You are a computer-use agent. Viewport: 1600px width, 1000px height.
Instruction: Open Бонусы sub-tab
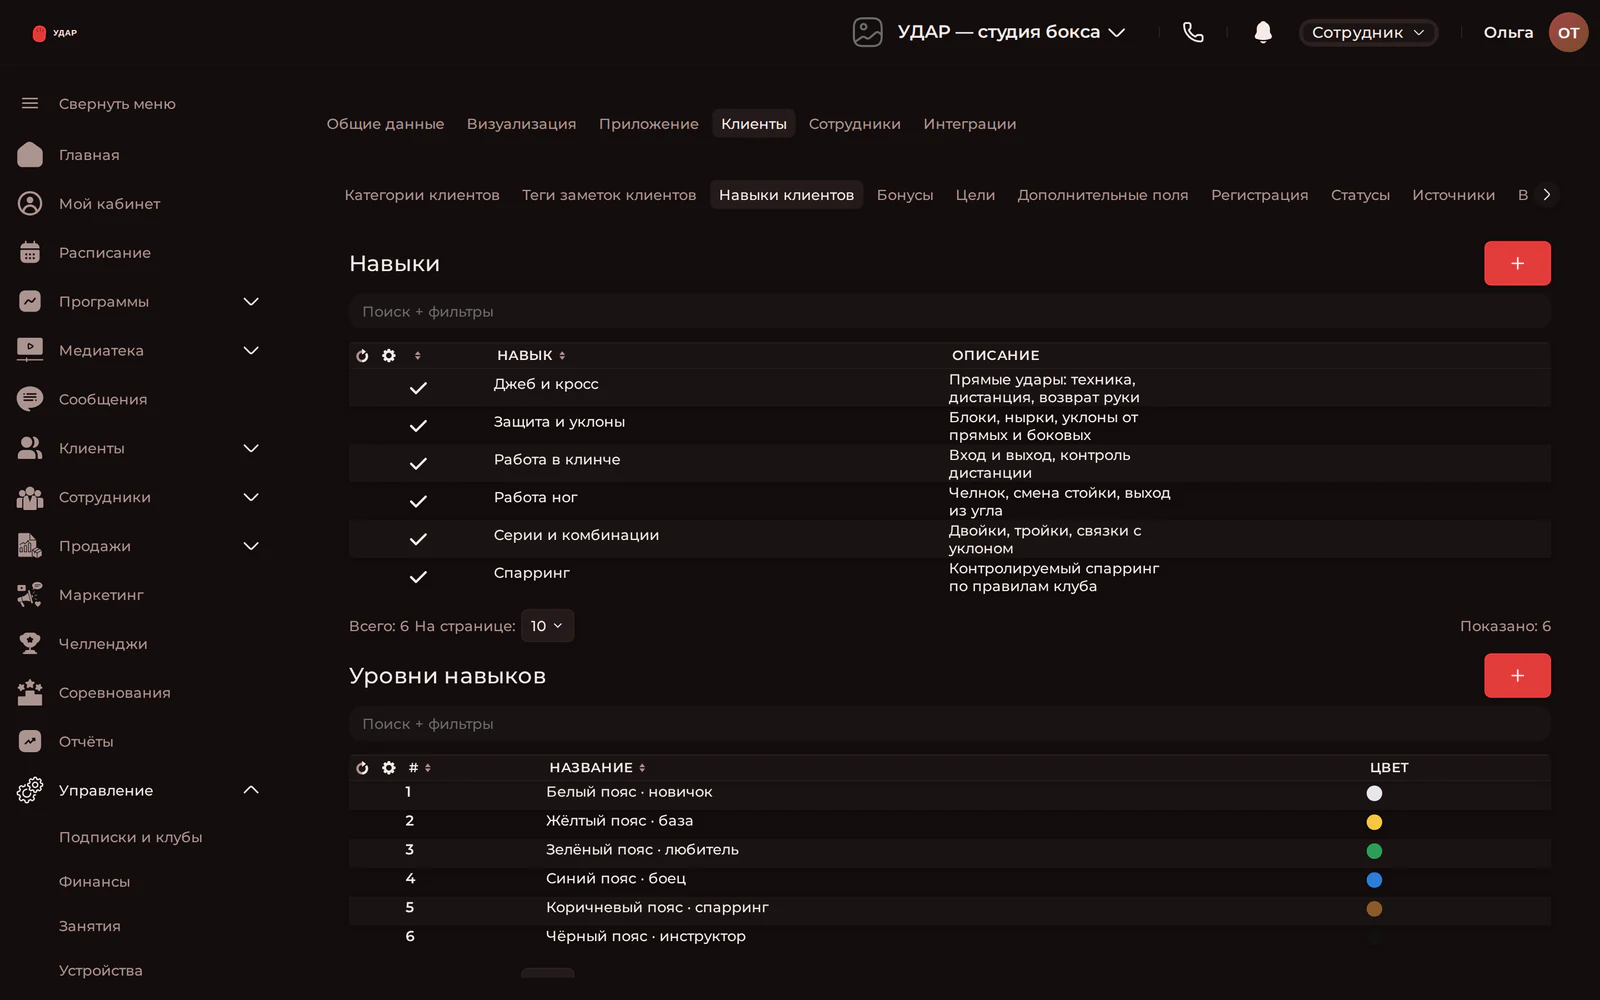click(x=905, y=195)
